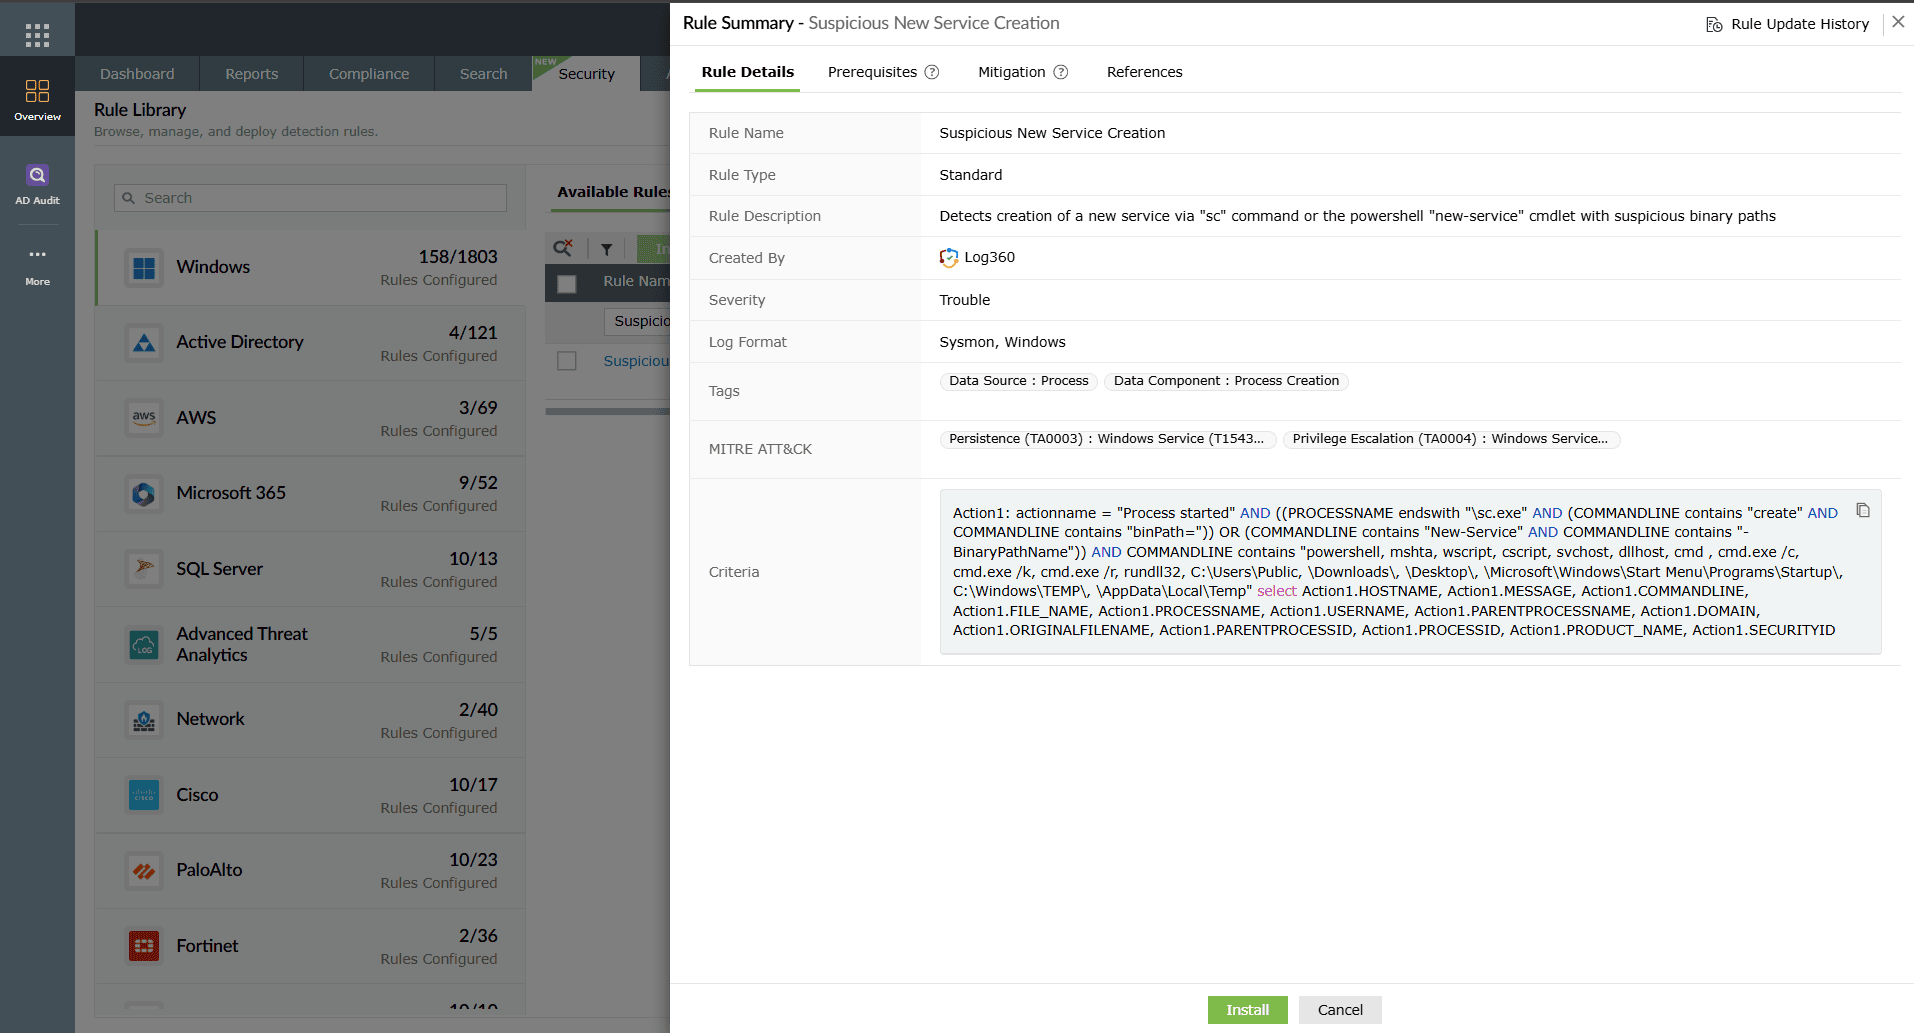Switch to Available Rules tab
This screenshot has height=1033, width=1914.
click(613, 192)
